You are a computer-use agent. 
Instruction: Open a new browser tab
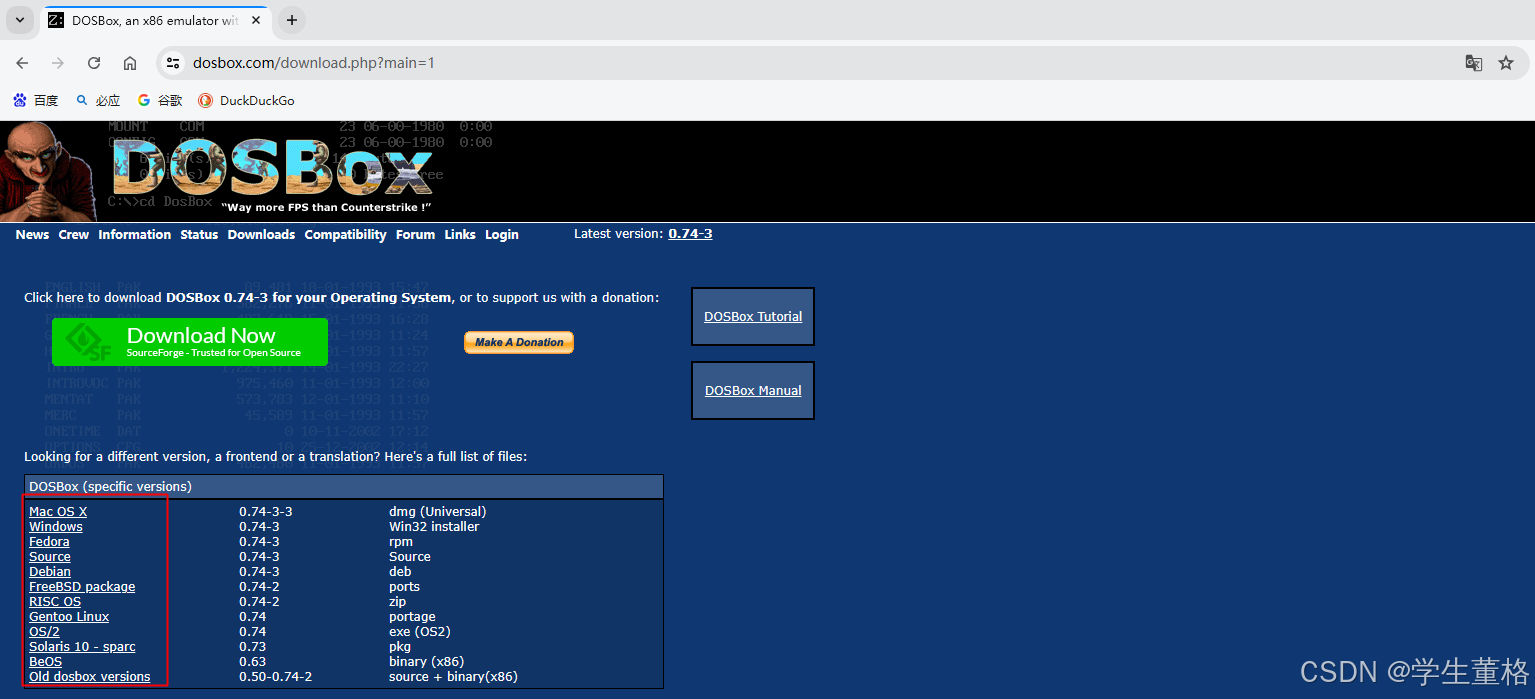[x=292, y=20]
